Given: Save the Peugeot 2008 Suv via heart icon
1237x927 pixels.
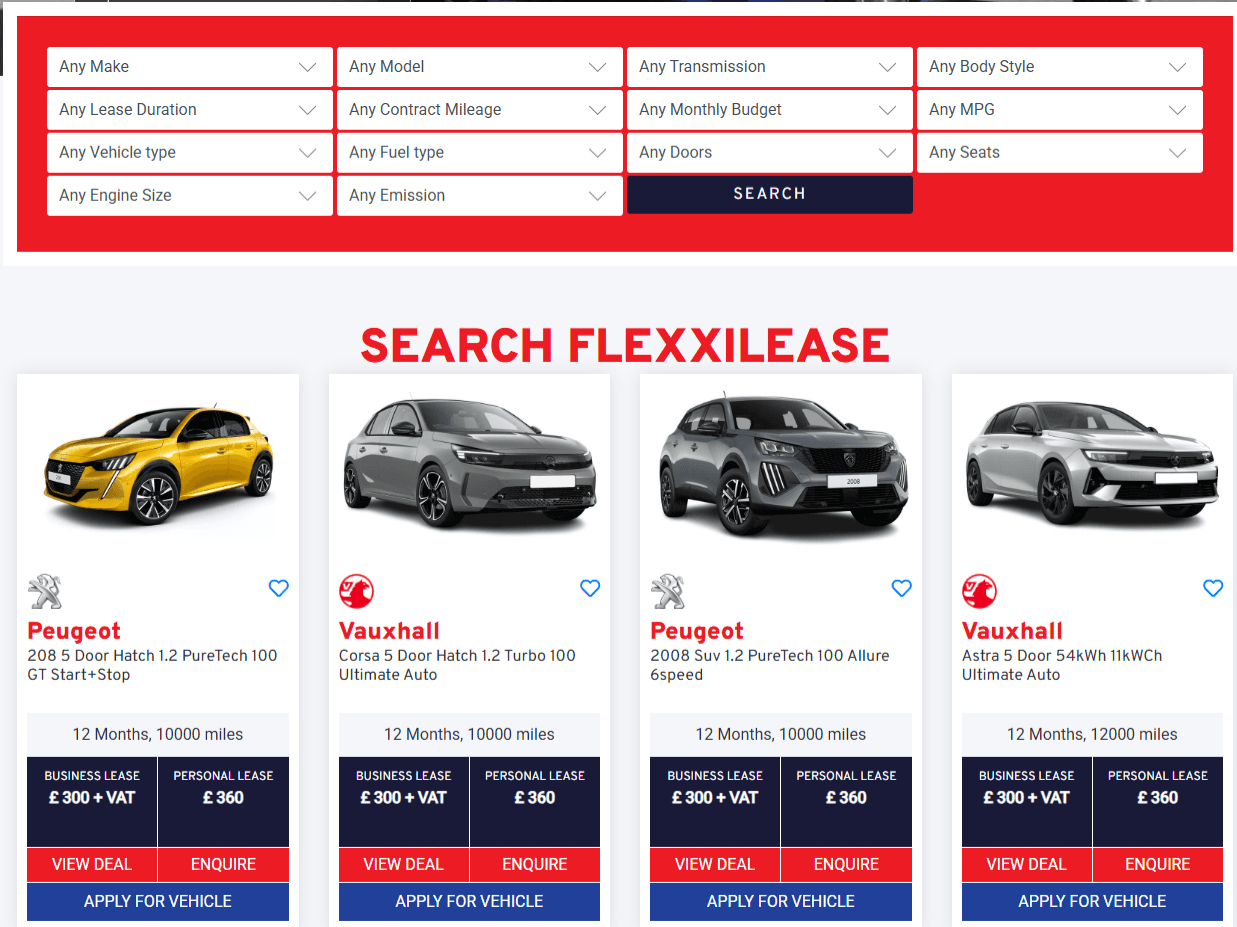Looking at the screenshot, I should click(x=902, y=588).
